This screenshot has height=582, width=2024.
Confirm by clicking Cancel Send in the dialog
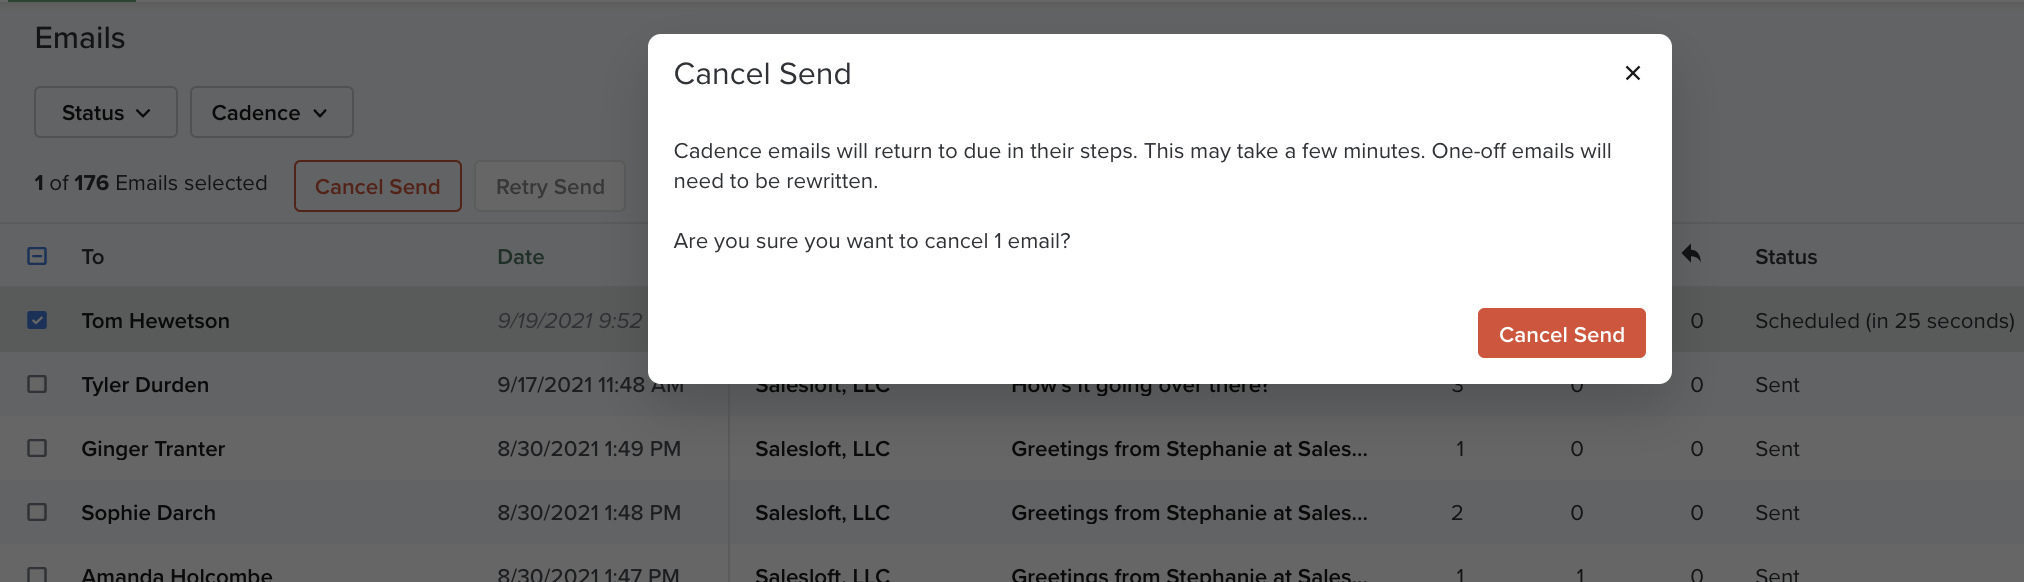1561,333
